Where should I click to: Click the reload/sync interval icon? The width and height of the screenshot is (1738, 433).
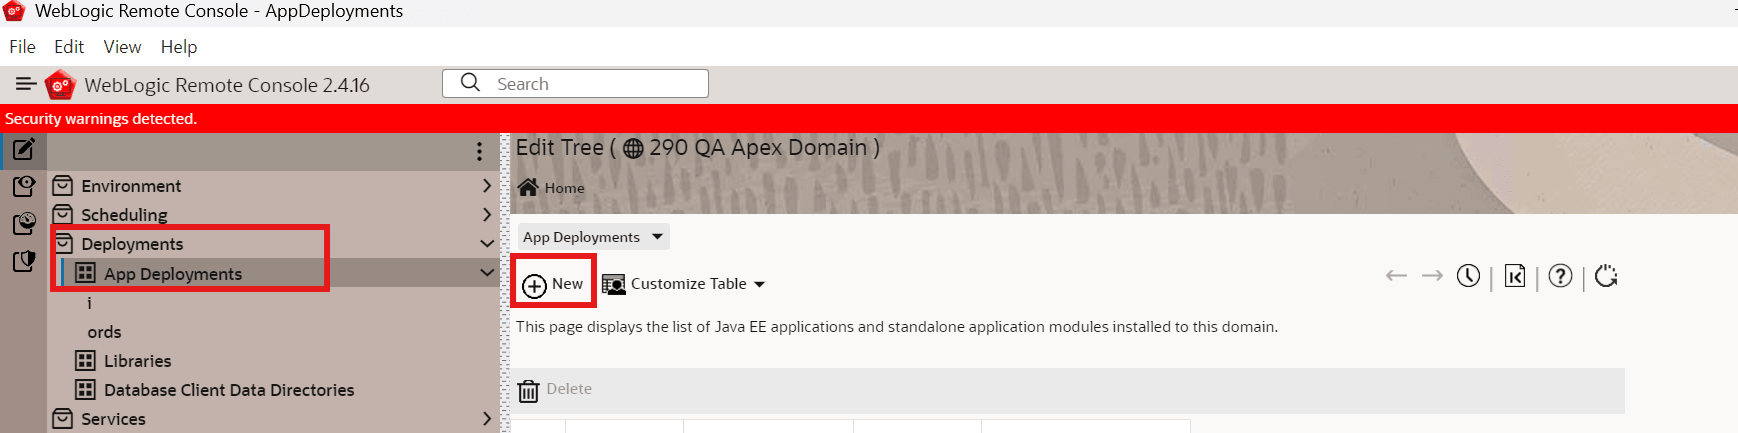point(1606,276)
